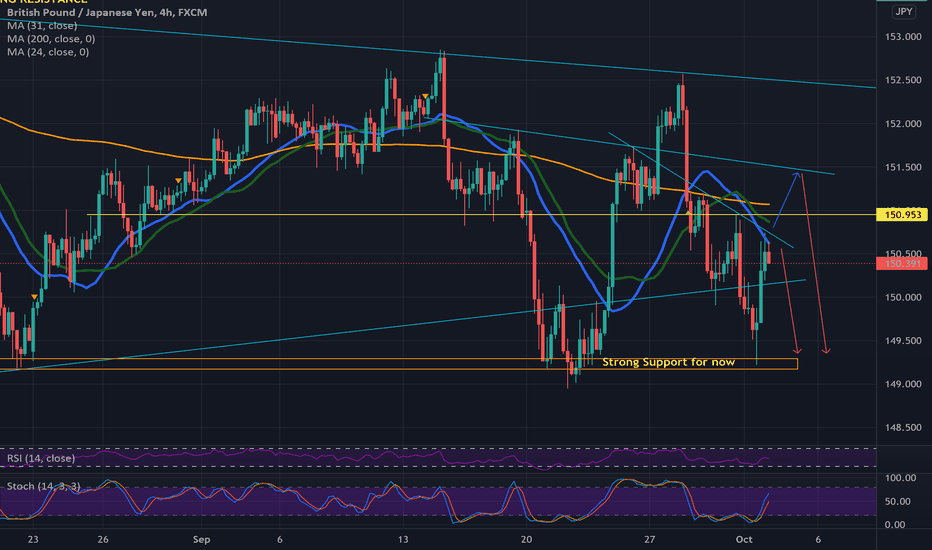The image size is (932, 550).
Task: Click the 50.00 Stoch scale value
Action: click(898, 501)
